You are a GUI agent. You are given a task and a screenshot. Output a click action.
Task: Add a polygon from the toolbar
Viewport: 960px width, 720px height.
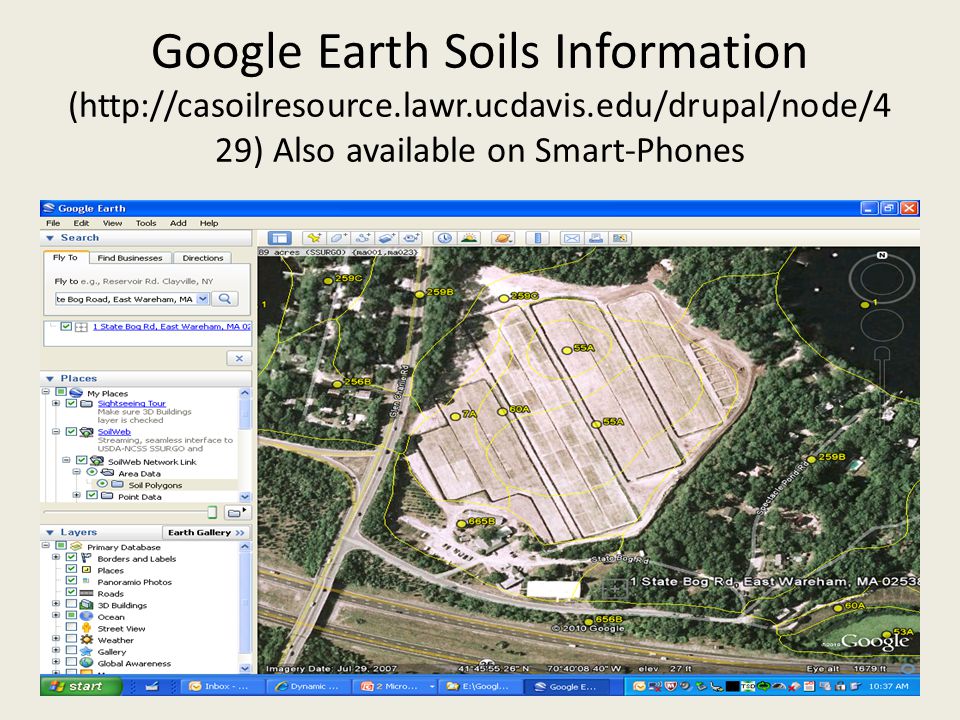[x=339, y=238]
